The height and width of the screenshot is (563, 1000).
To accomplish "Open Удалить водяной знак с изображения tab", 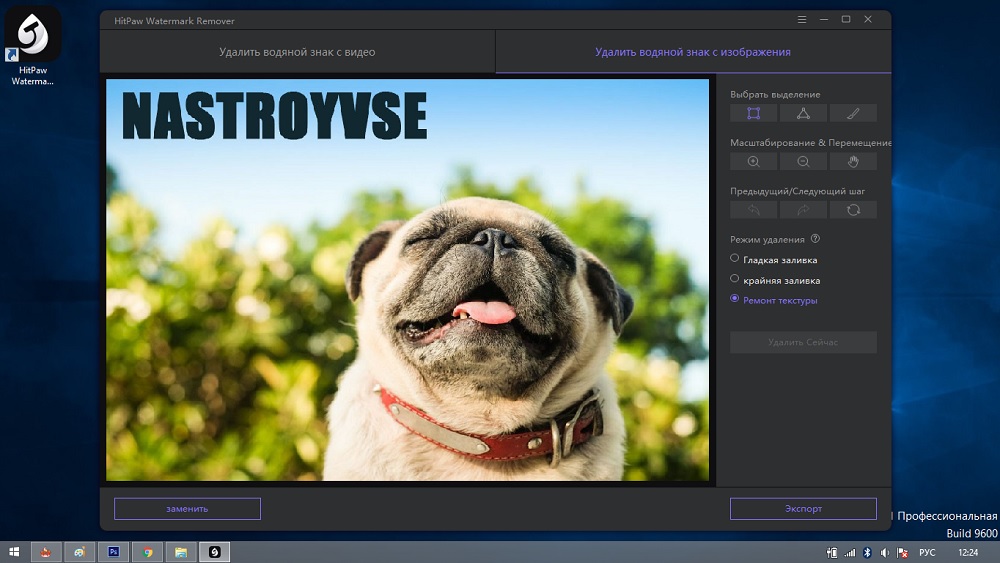I will (692, 52).
